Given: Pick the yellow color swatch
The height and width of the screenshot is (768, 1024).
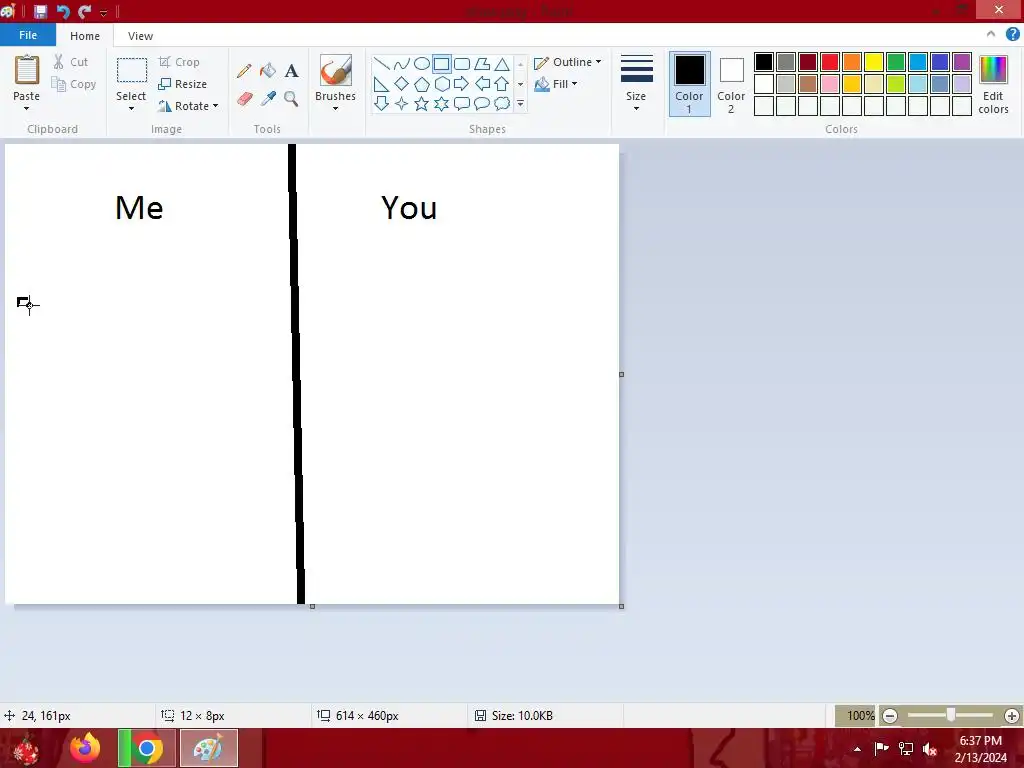Looking at the screenshot, I should (874, 62).
